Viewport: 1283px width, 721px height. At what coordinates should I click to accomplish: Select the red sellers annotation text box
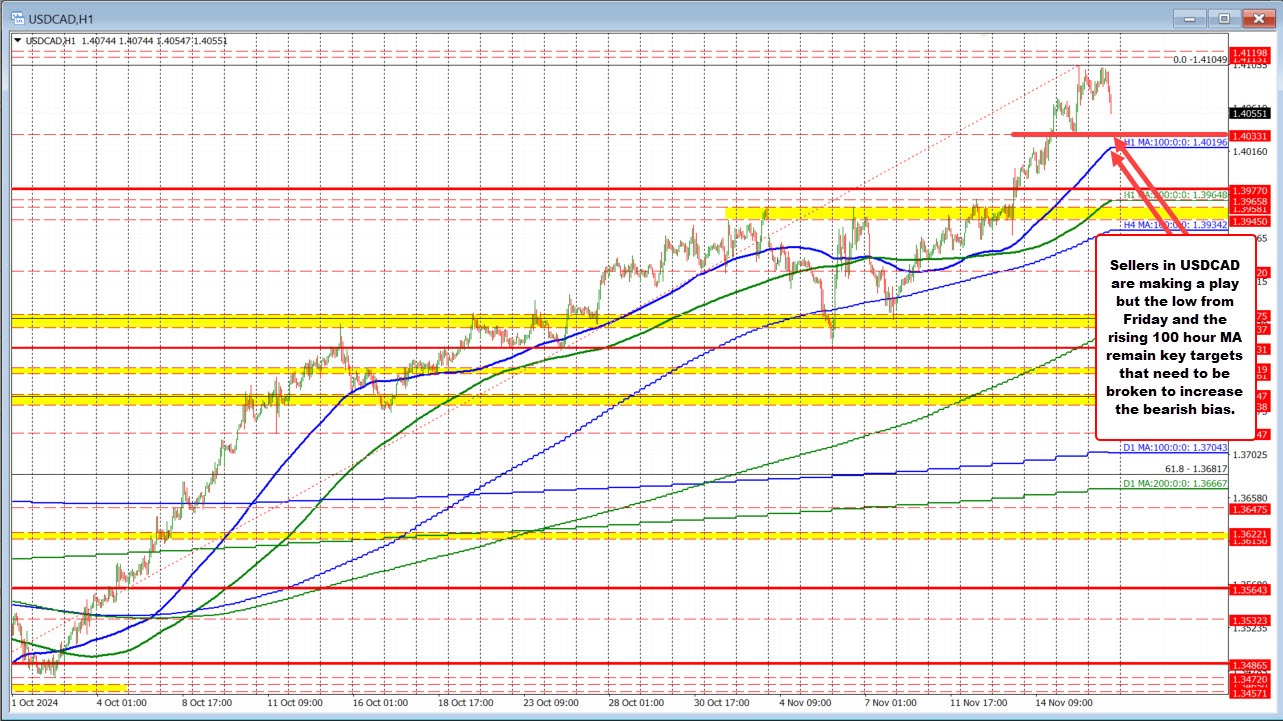click(1175, 337)
